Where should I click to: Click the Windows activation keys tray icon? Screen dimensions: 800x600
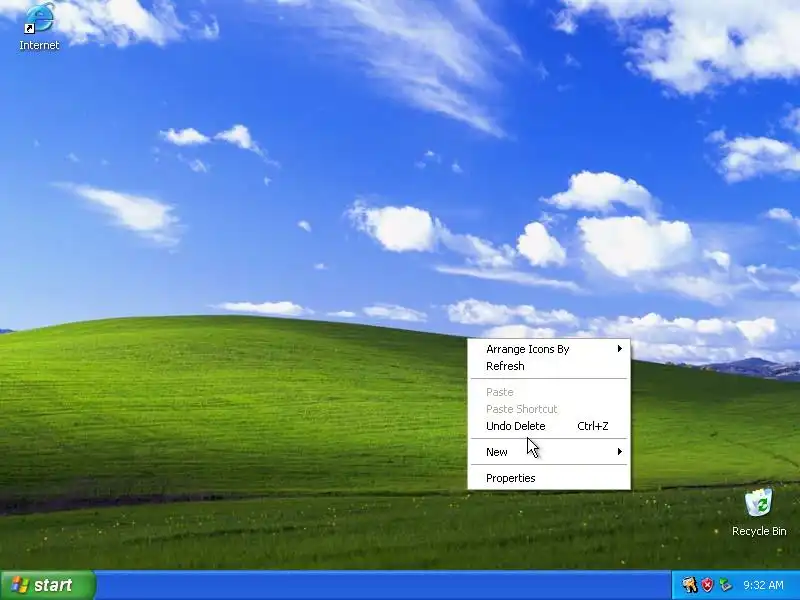click(690, 585)
